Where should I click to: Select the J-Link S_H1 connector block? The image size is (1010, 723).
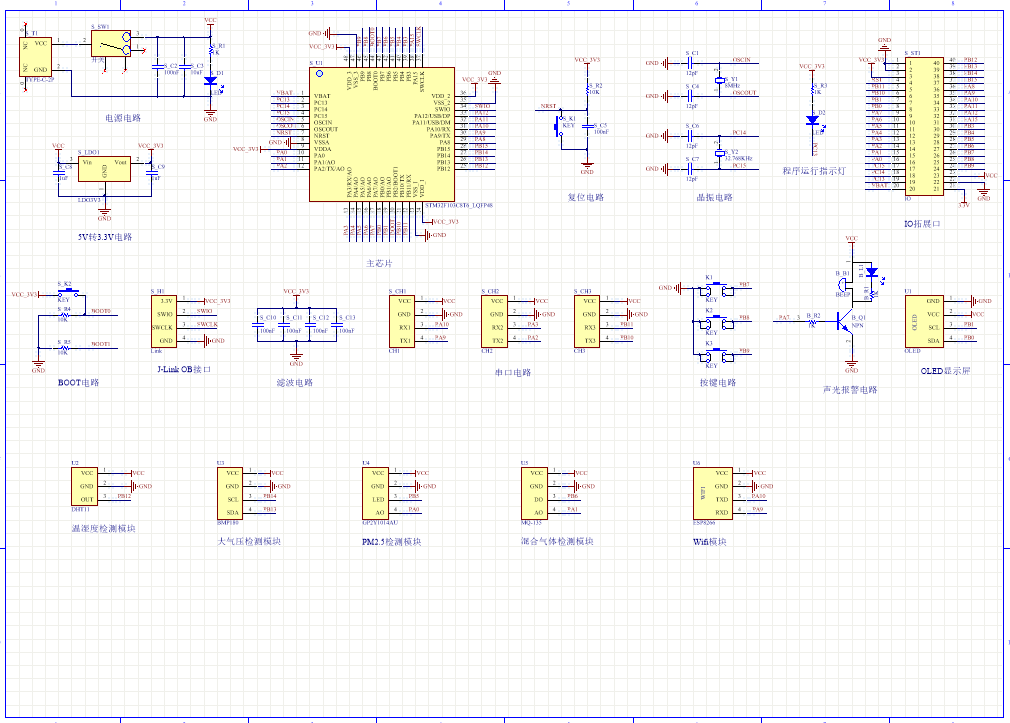pos(166,320)
